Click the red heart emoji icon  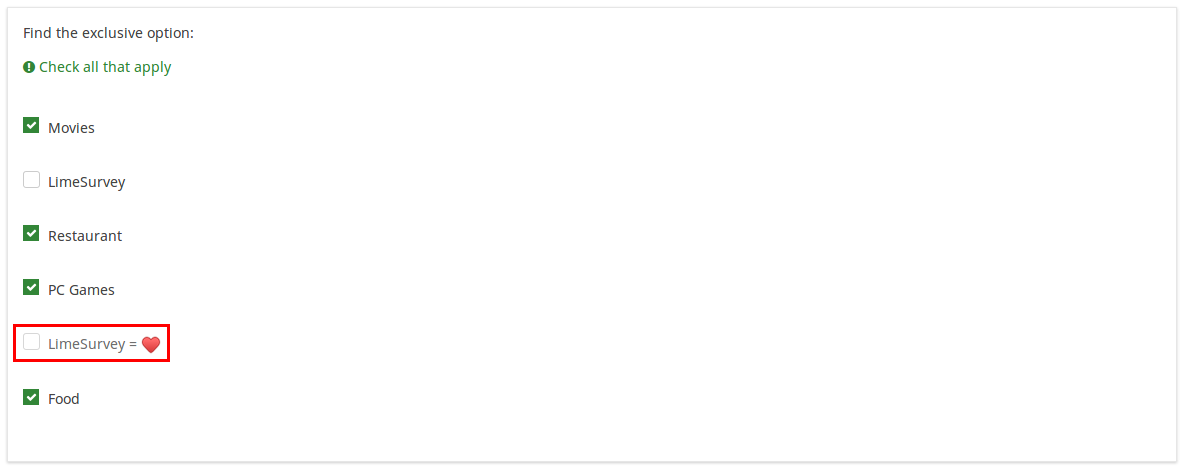[x=151, y=345]
